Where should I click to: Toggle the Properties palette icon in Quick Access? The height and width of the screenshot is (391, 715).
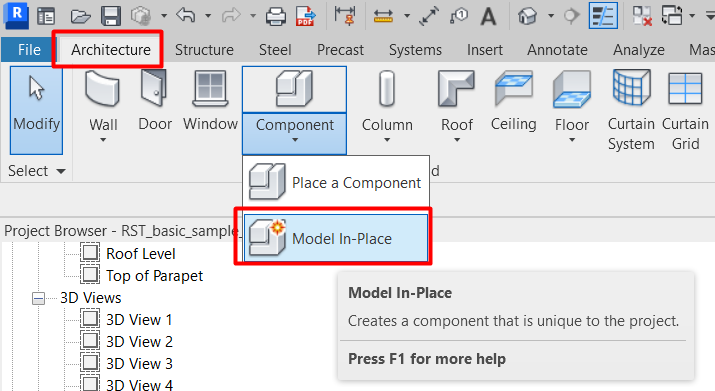(46, 16)
